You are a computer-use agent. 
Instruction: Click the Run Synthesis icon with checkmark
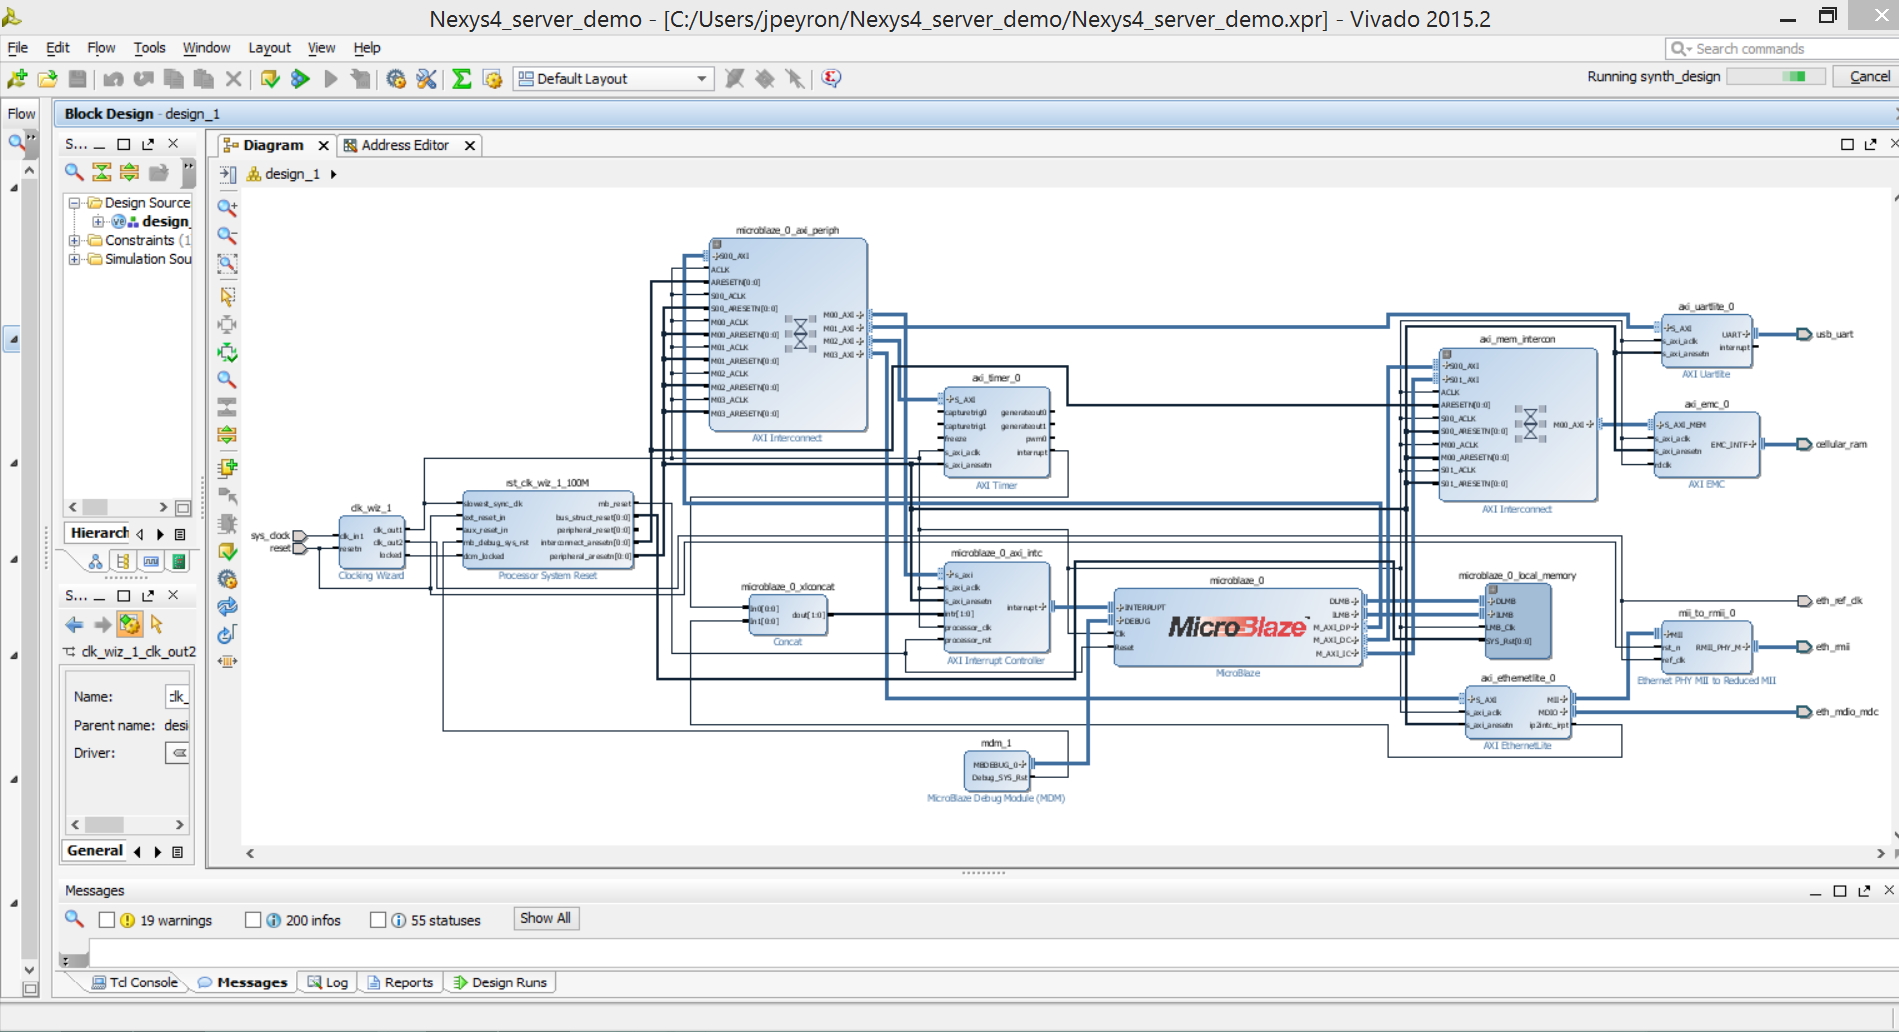coord(270,79)
